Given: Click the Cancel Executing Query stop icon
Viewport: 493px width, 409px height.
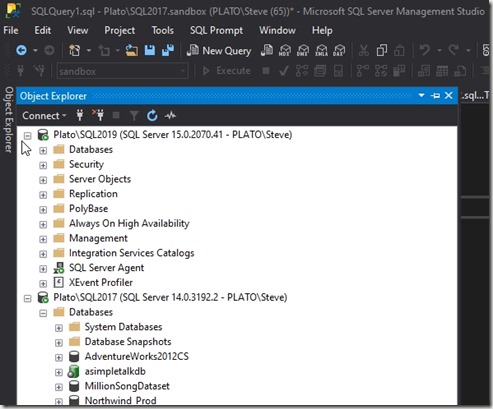Looking at the screenshot, I should pyautogui.click(x=266, y=71).
